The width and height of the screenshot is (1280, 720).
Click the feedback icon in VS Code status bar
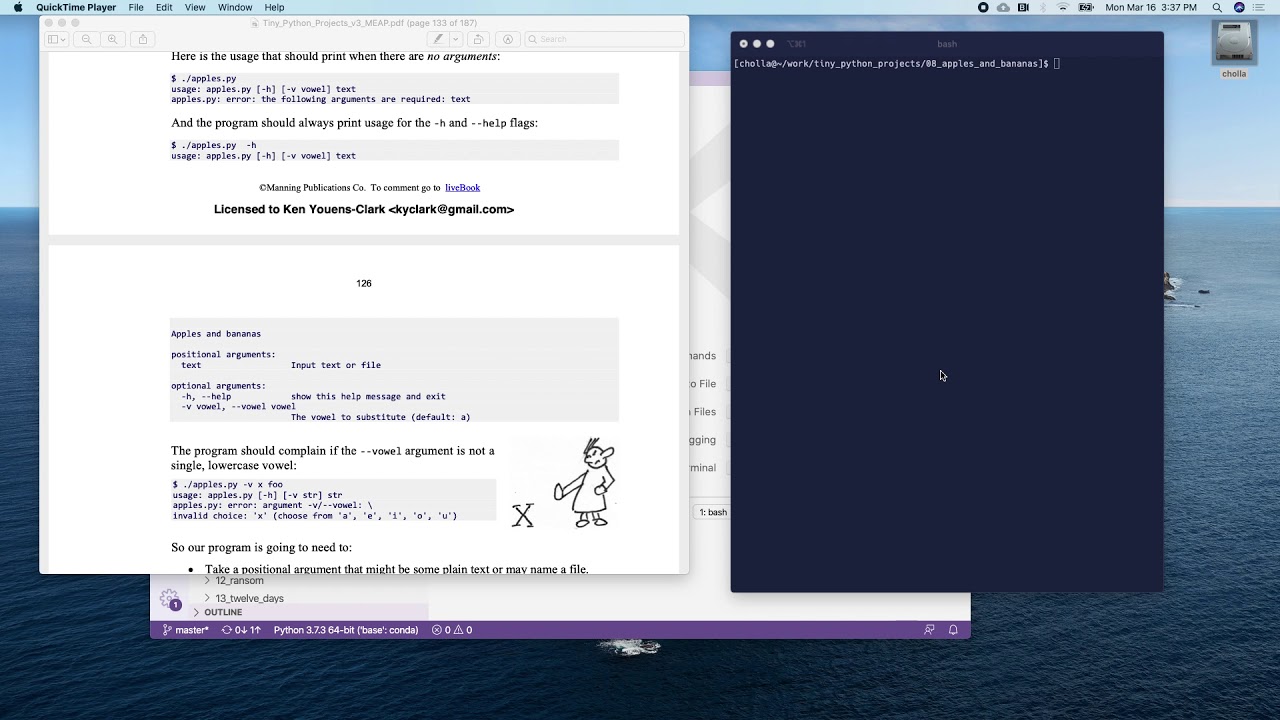coord(929,630)
